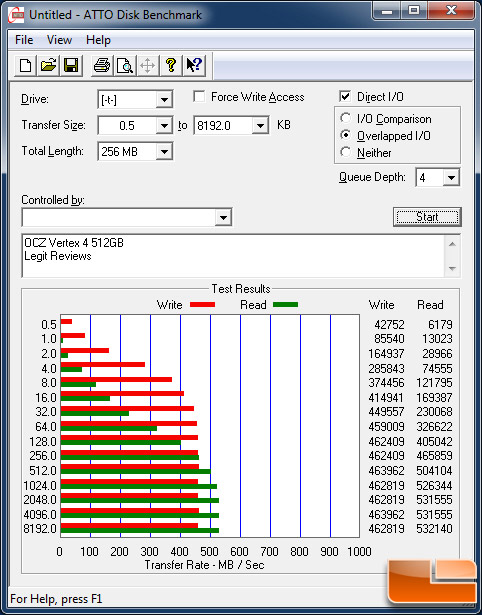This screenshot has height=615, width=482.
Task: Open Print Preview toolbar icon
Action: coord(125,65)
